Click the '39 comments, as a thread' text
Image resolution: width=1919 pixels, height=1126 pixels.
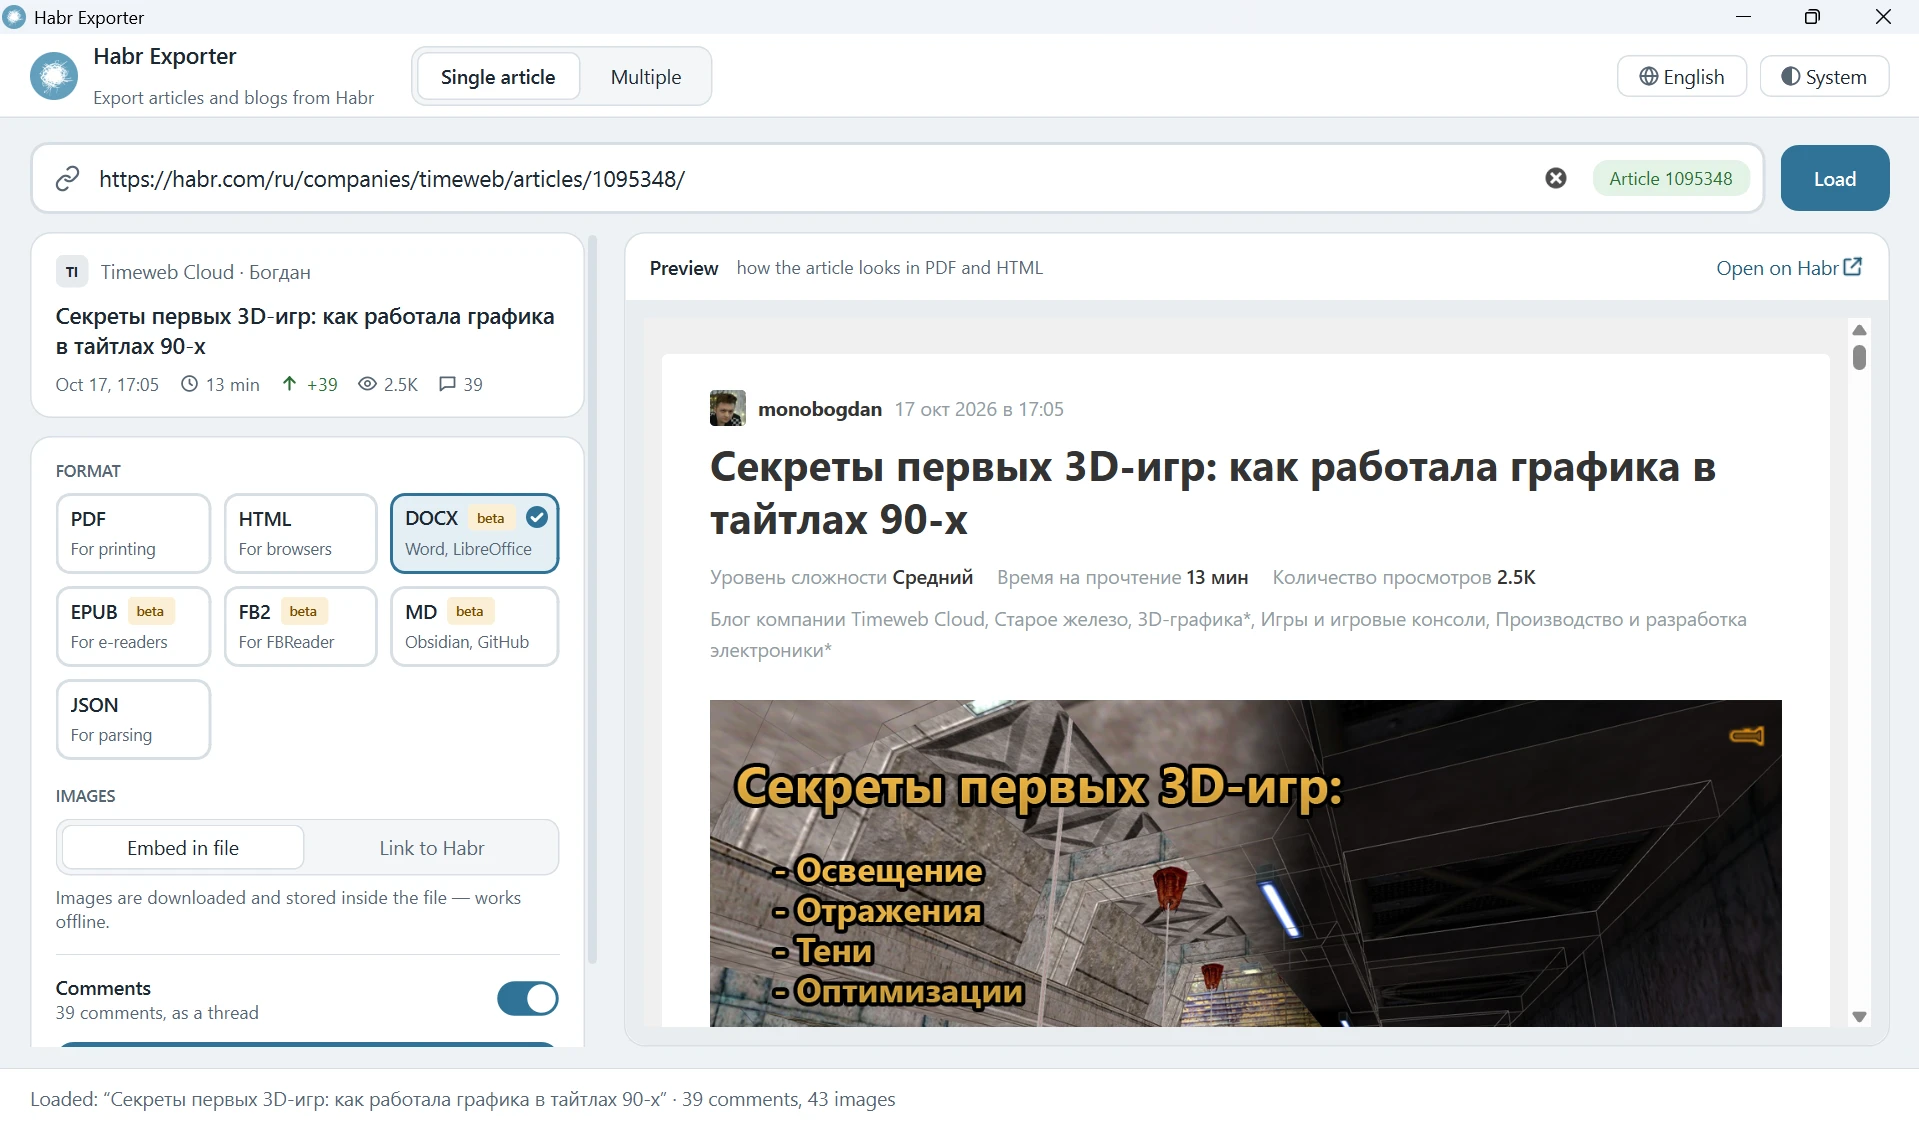click(157, 1013)
